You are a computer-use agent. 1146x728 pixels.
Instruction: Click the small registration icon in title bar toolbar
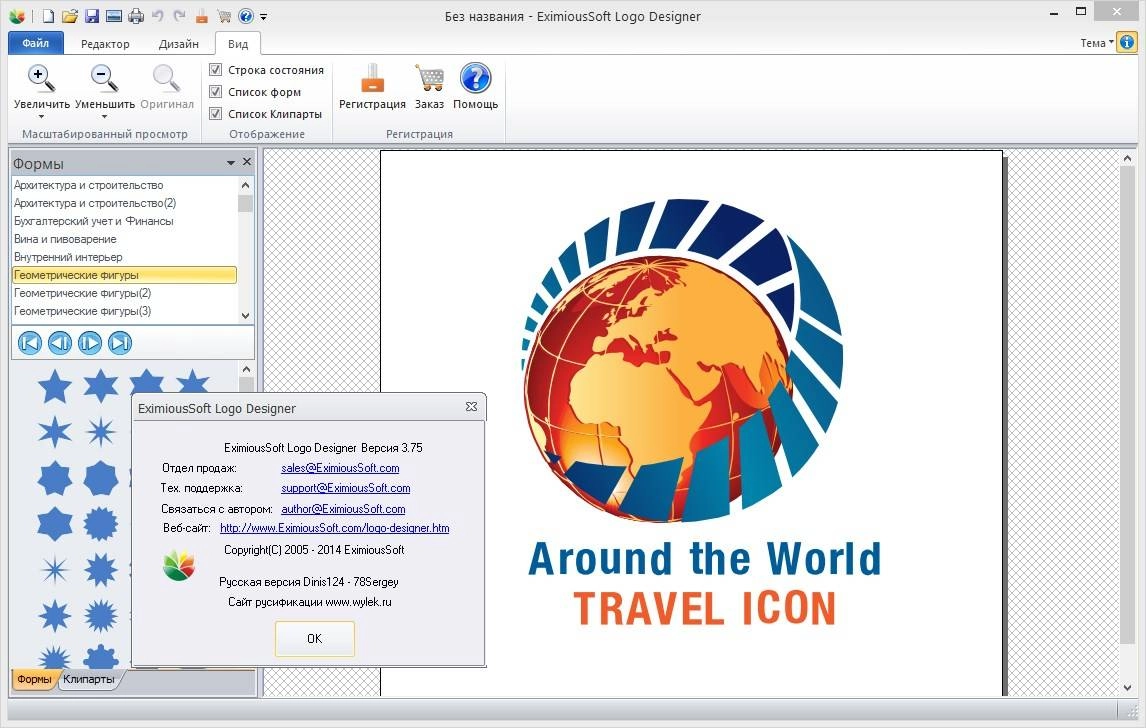click(202, 16)
